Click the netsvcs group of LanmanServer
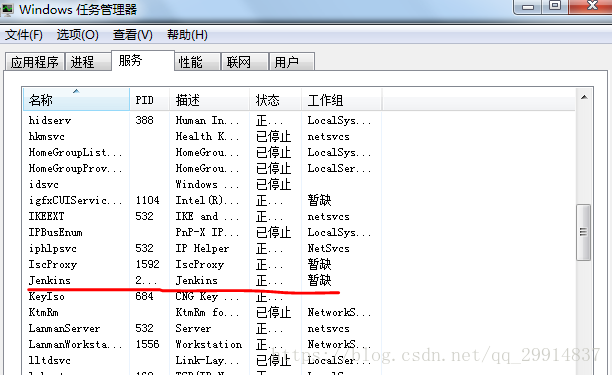Screen dimensions: 612x375 (x=329, y=329)
